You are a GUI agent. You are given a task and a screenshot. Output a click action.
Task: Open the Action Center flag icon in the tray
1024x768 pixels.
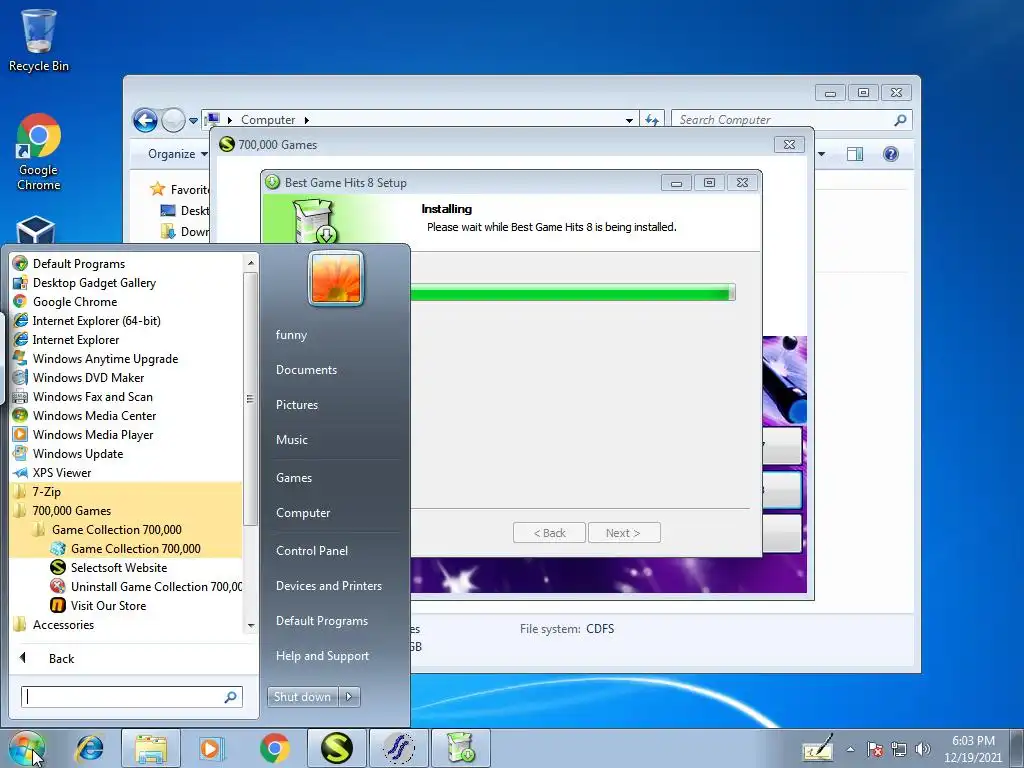(875, 750)
